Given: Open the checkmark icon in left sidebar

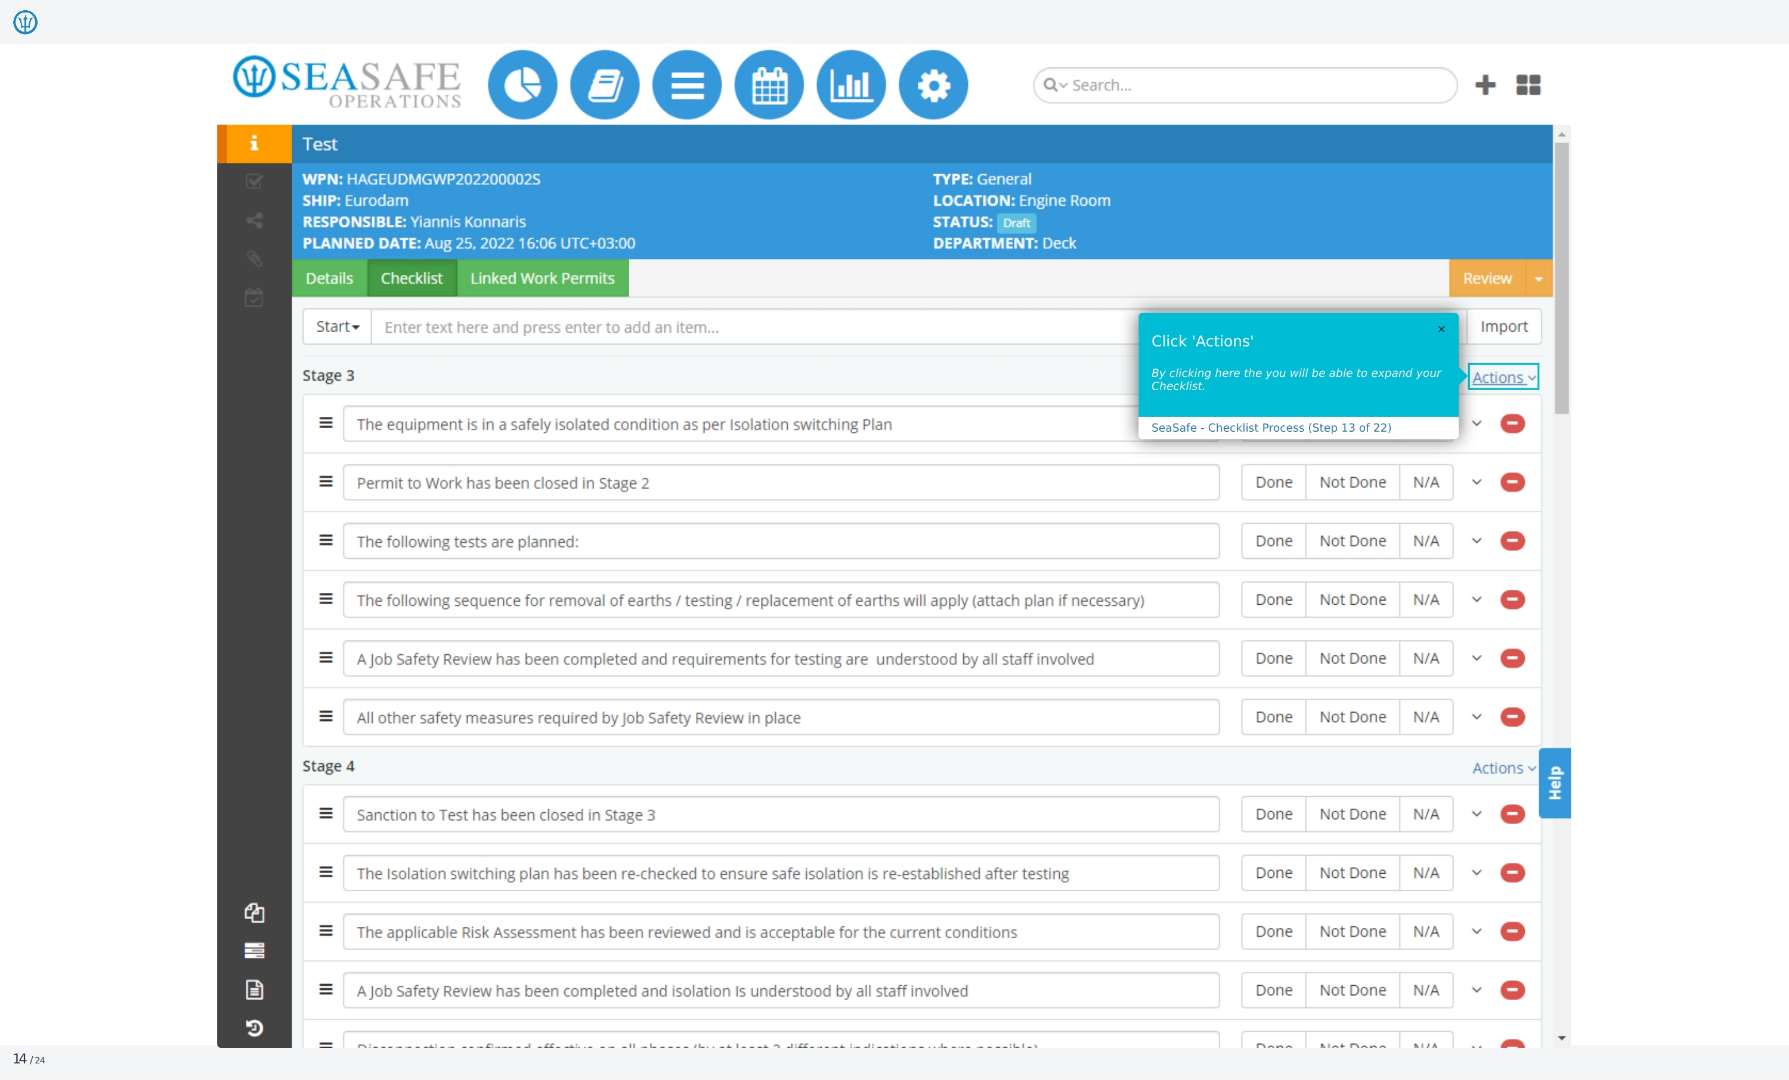Looking at the screenshot, I should click(254, 181).
